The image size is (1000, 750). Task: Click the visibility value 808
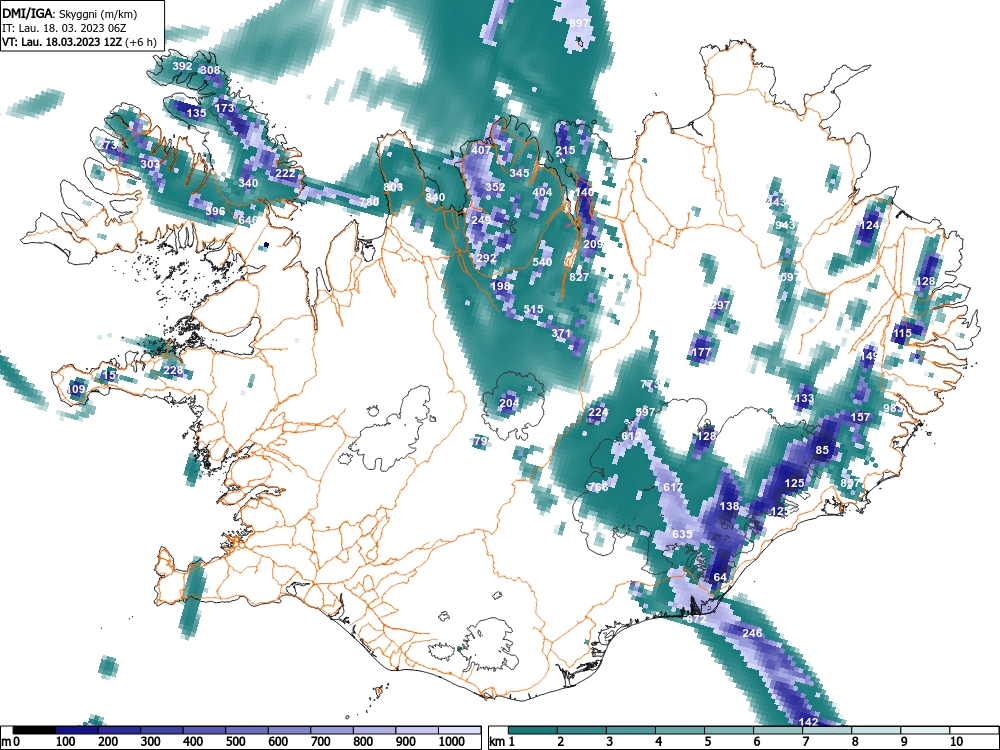point(210,70)
